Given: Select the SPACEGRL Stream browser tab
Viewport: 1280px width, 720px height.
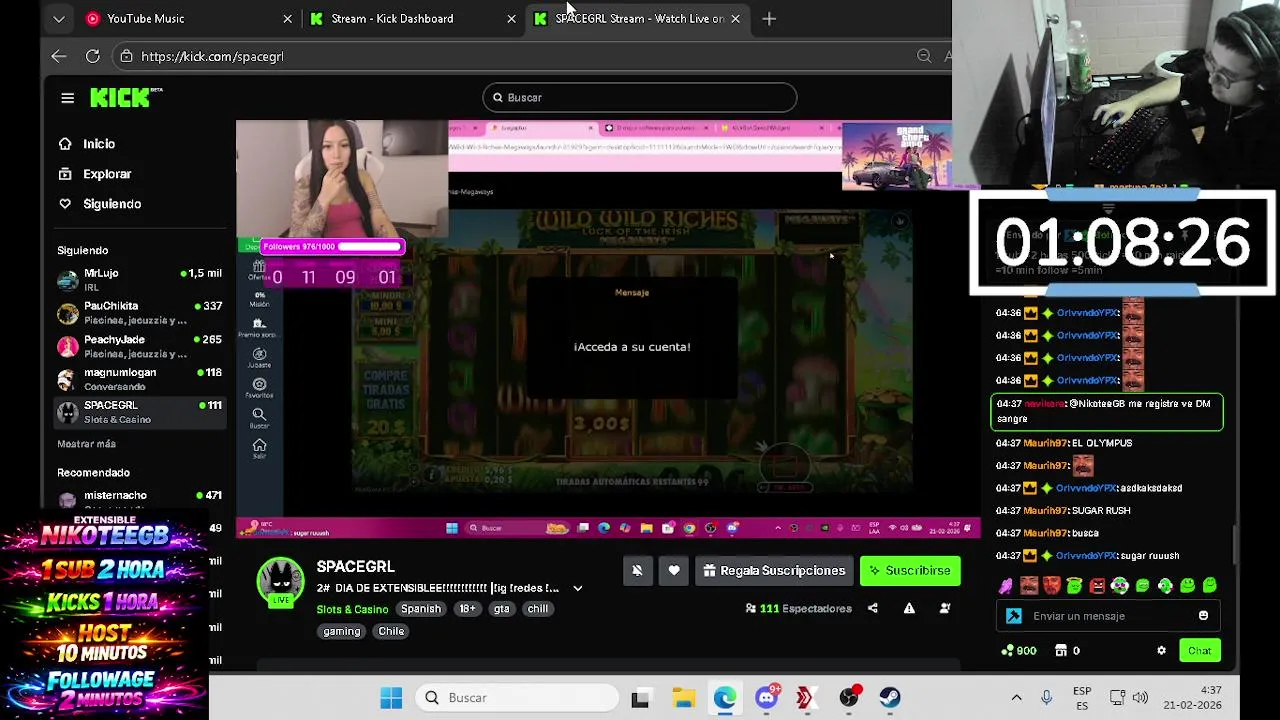Looking at the screenshot, I should 637,19.
